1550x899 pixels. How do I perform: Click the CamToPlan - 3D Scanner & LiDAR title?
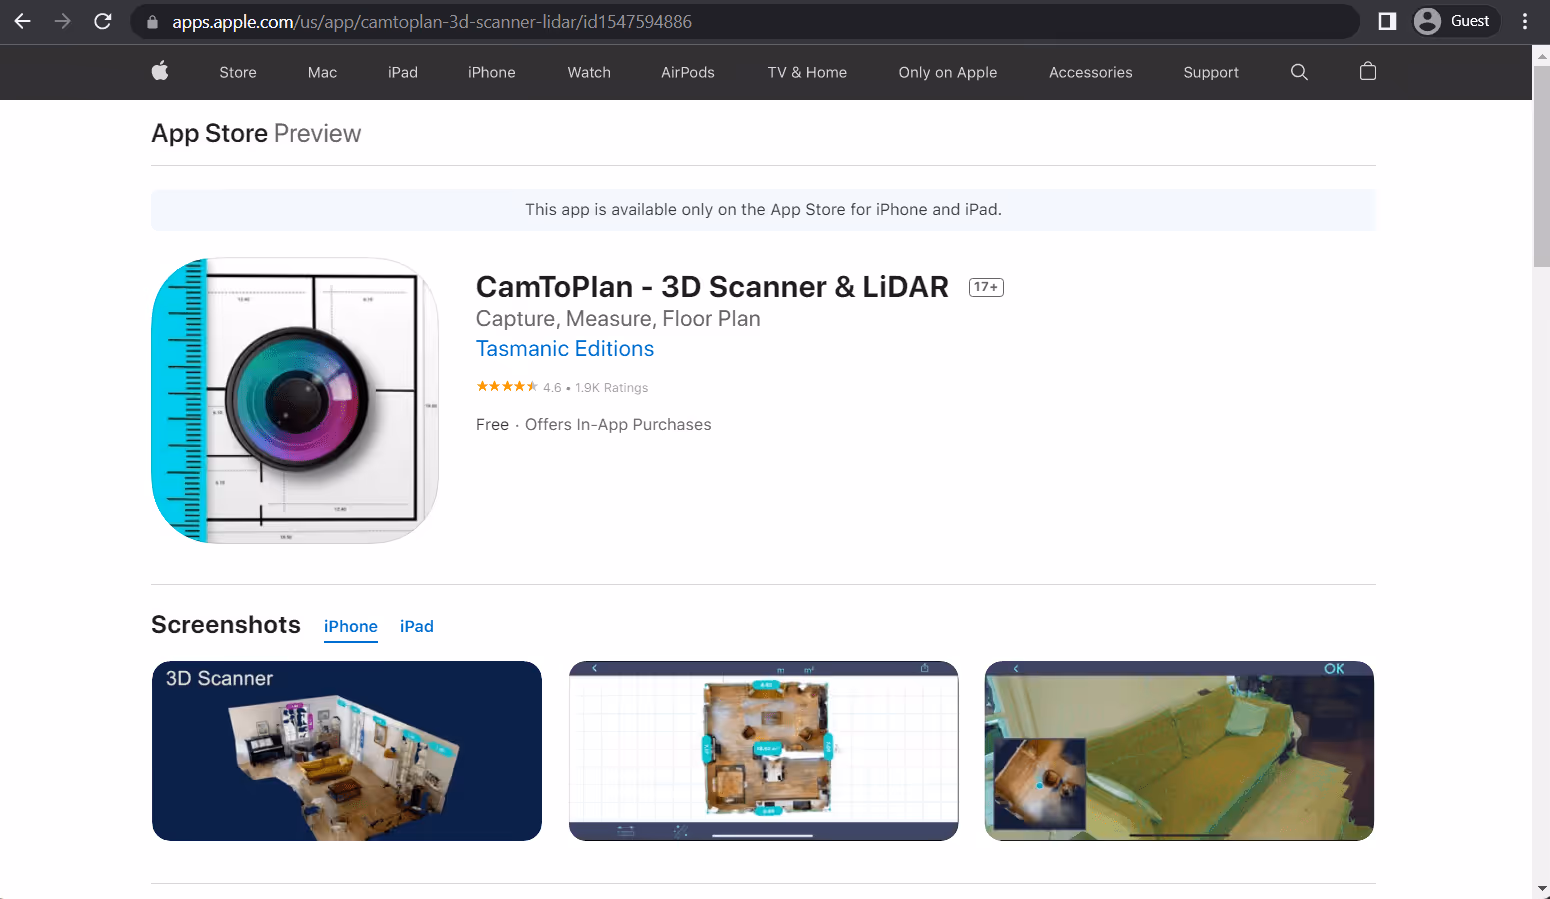coord(712,287)
